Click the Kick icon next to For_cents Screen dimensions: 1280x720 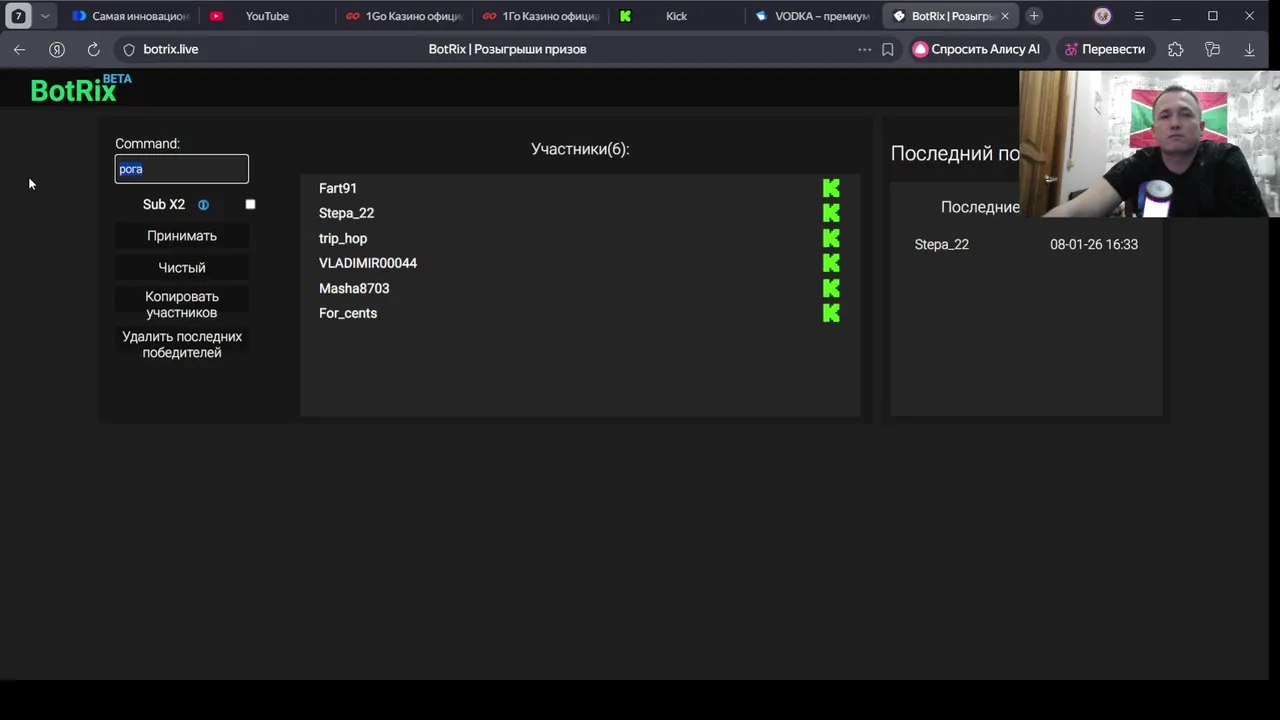tap(831, 313)
